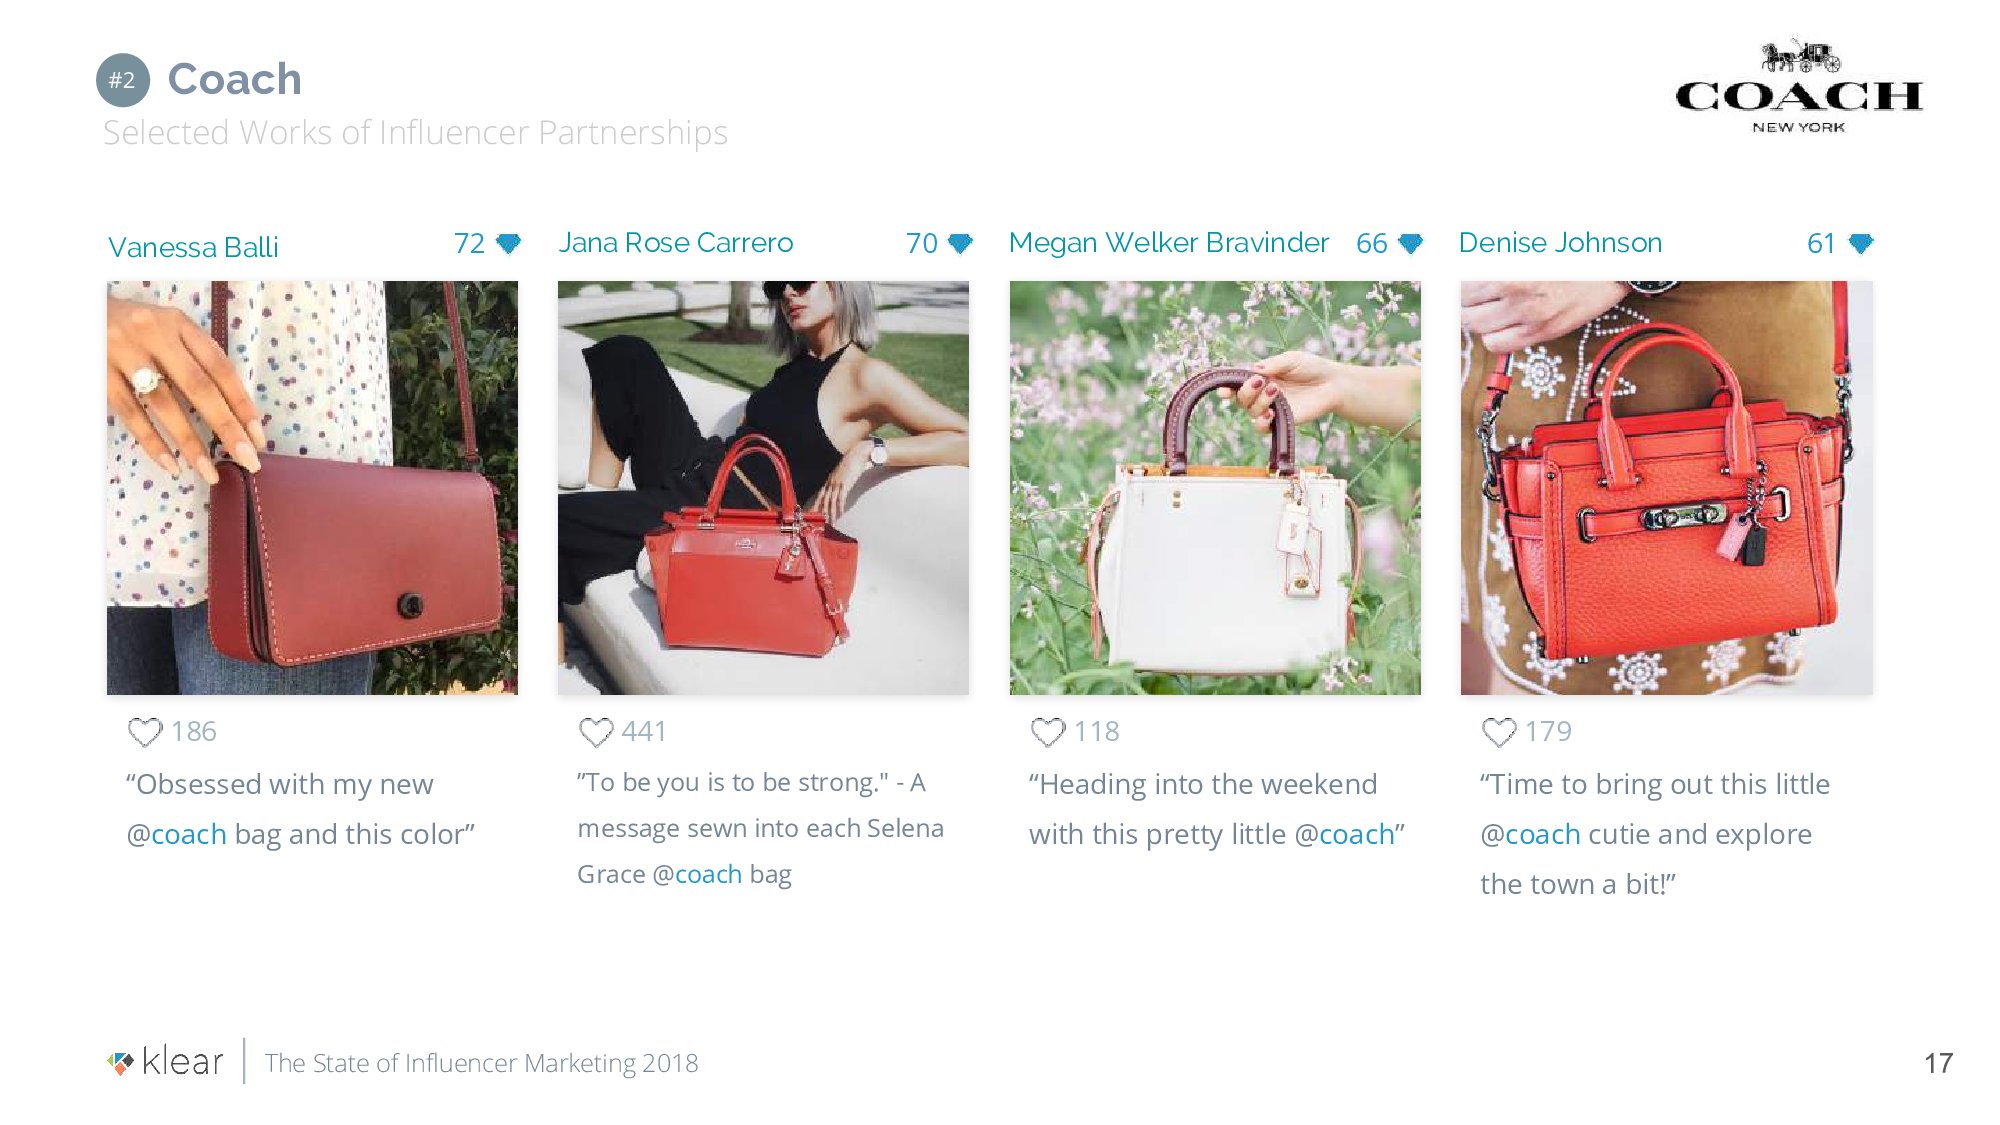This screenshot has width=2000, height=1125.
Task: Click the heart icon beside 186 likes
Action: [145, 732]
